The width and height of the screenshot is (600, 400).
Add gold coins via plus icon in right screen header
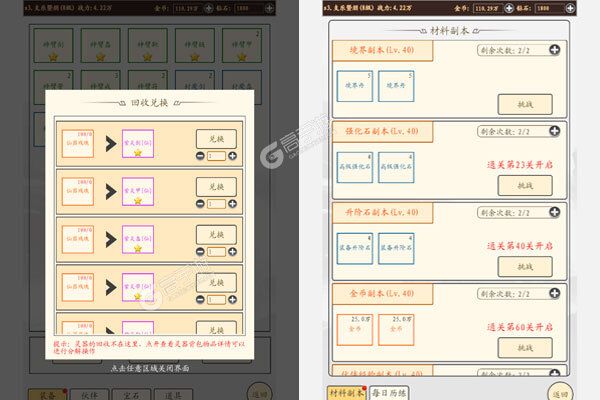point(509,8)
